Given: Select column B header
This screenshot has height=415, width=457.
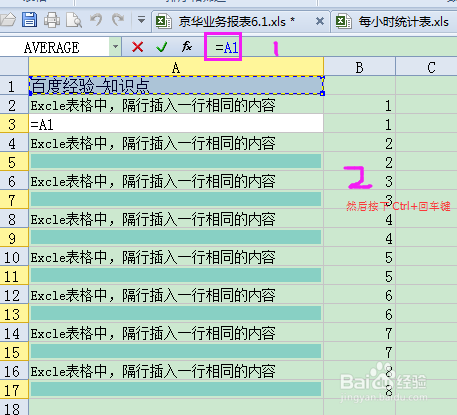Looking at the screenshot, I should (359, 67).
